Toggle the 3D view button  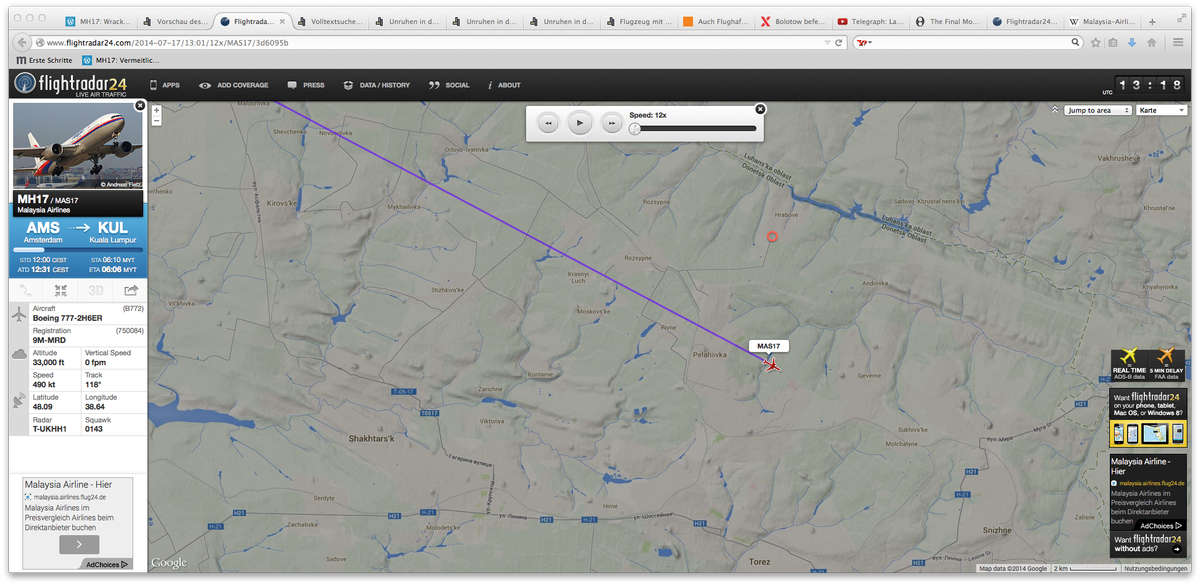pyautogui.click(x=96, y=290)
